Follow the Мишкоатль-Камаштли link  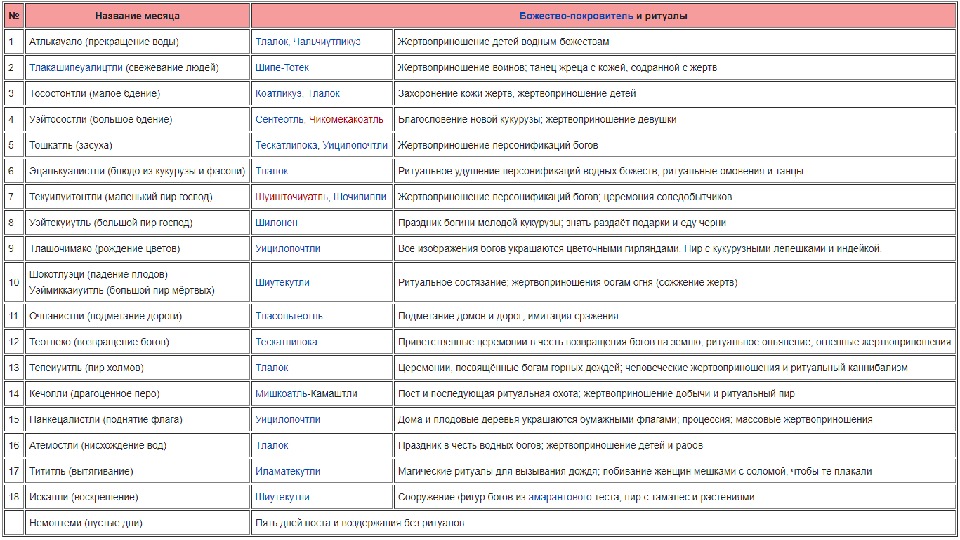306,394
